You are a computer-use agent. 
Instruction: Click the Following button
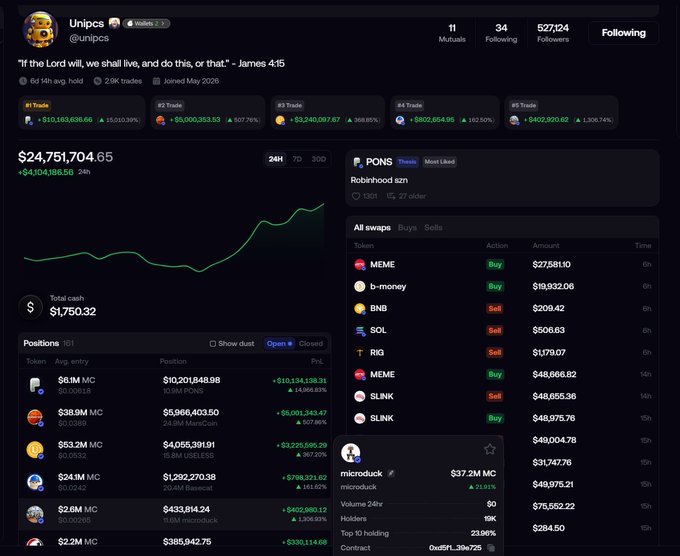click(x=623, y=33)
